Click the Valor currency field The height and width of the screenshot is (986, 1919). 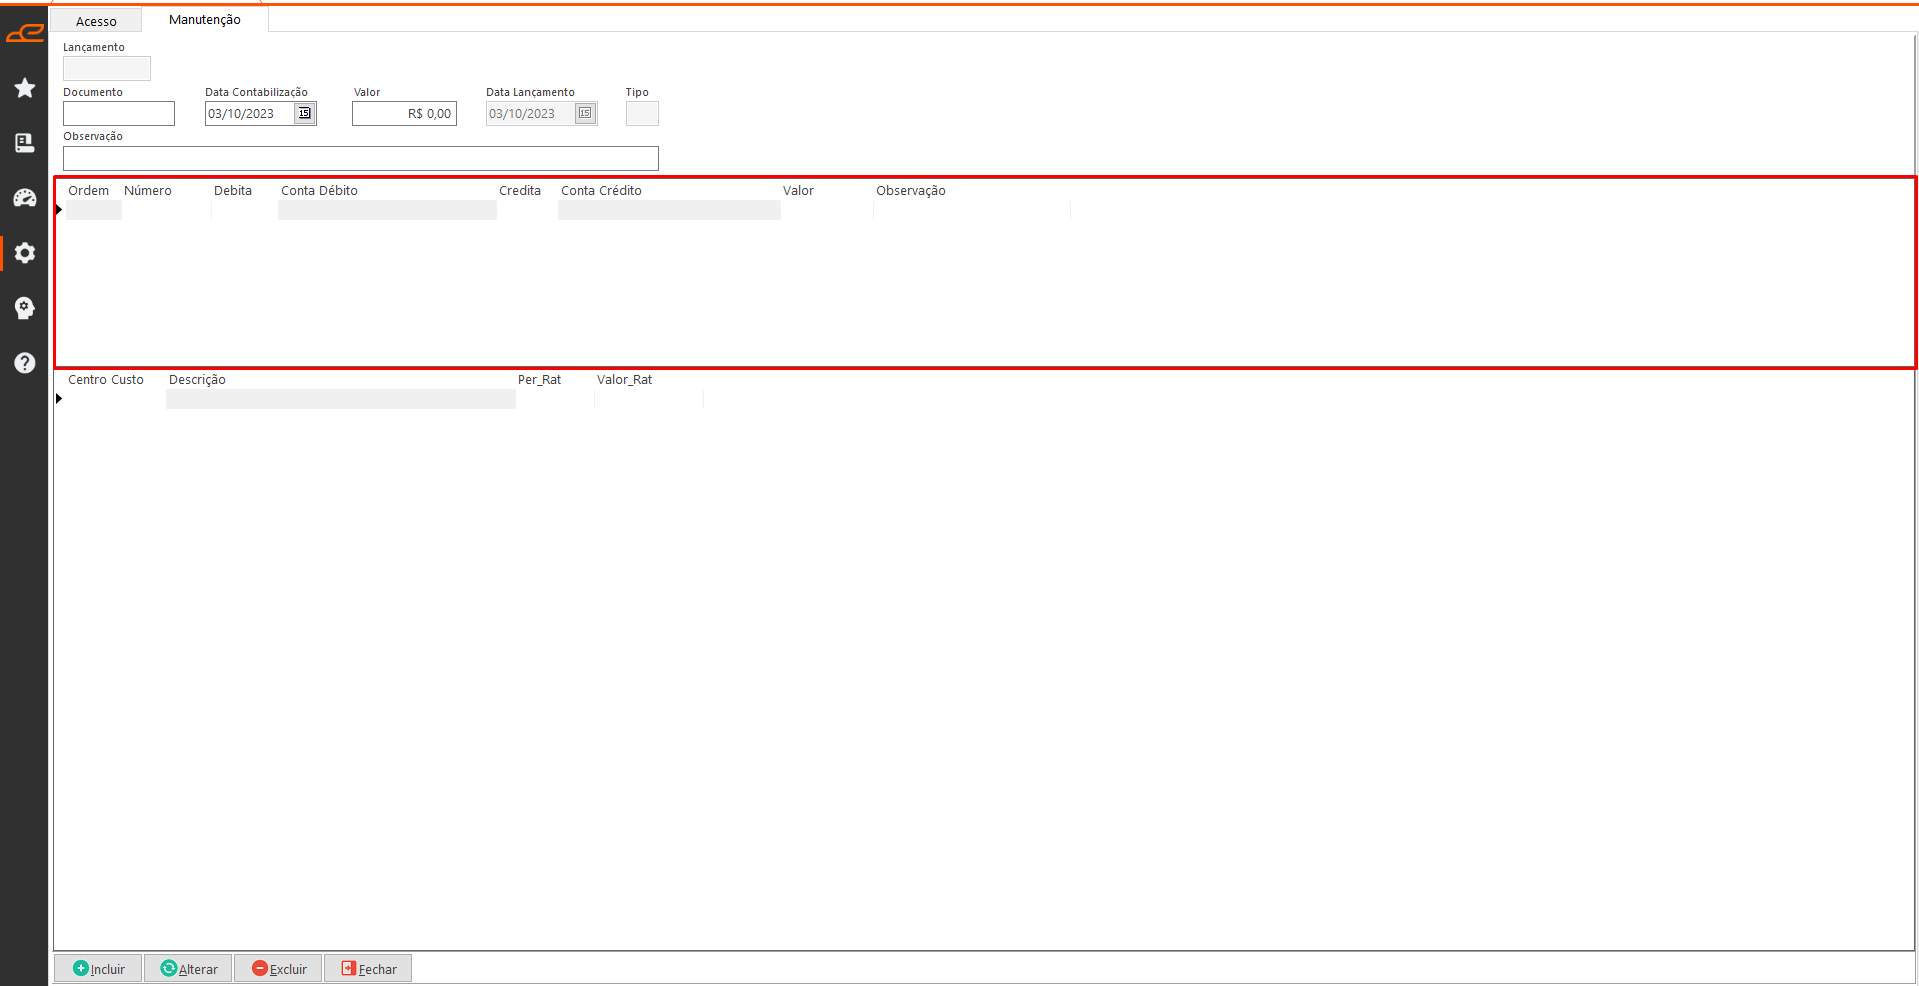tap(404, 114)
